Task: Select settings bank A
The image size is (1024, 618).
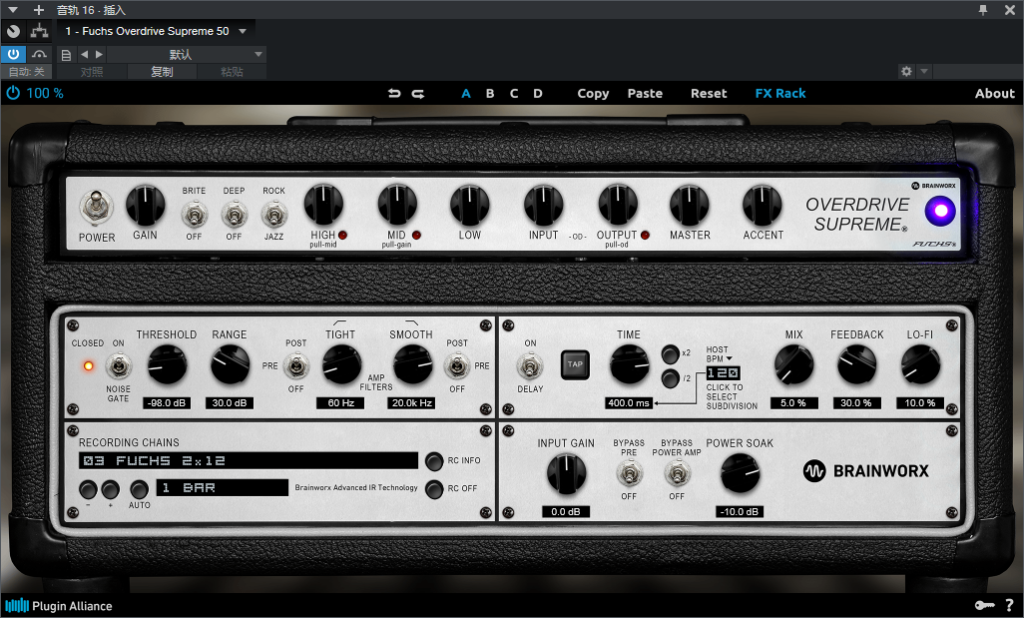Action: [466, 93]
